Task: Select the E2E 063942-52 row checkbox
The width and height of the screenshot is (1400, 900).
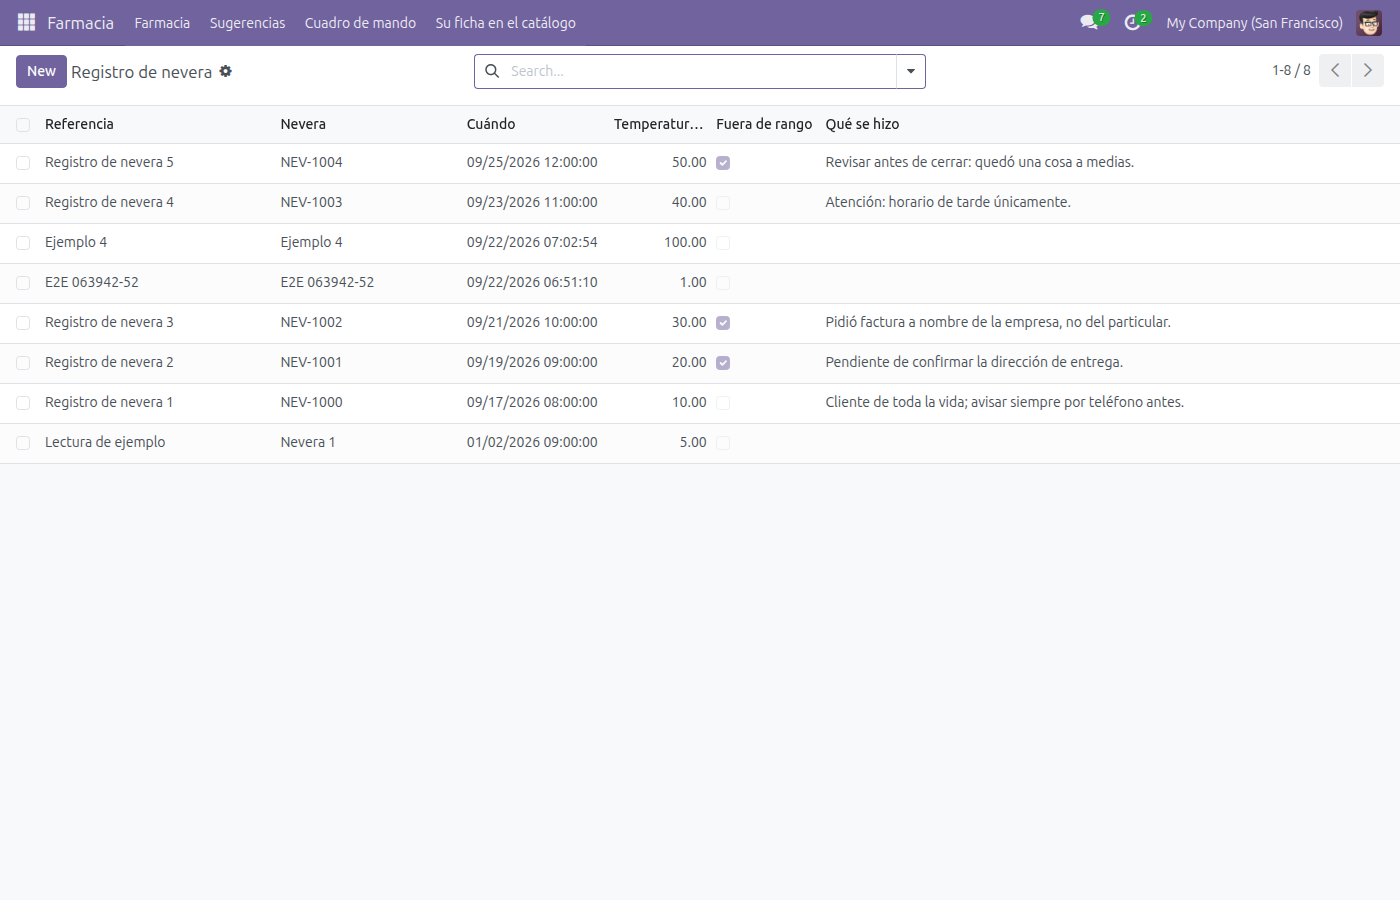Action: click(x=23, y=283)
